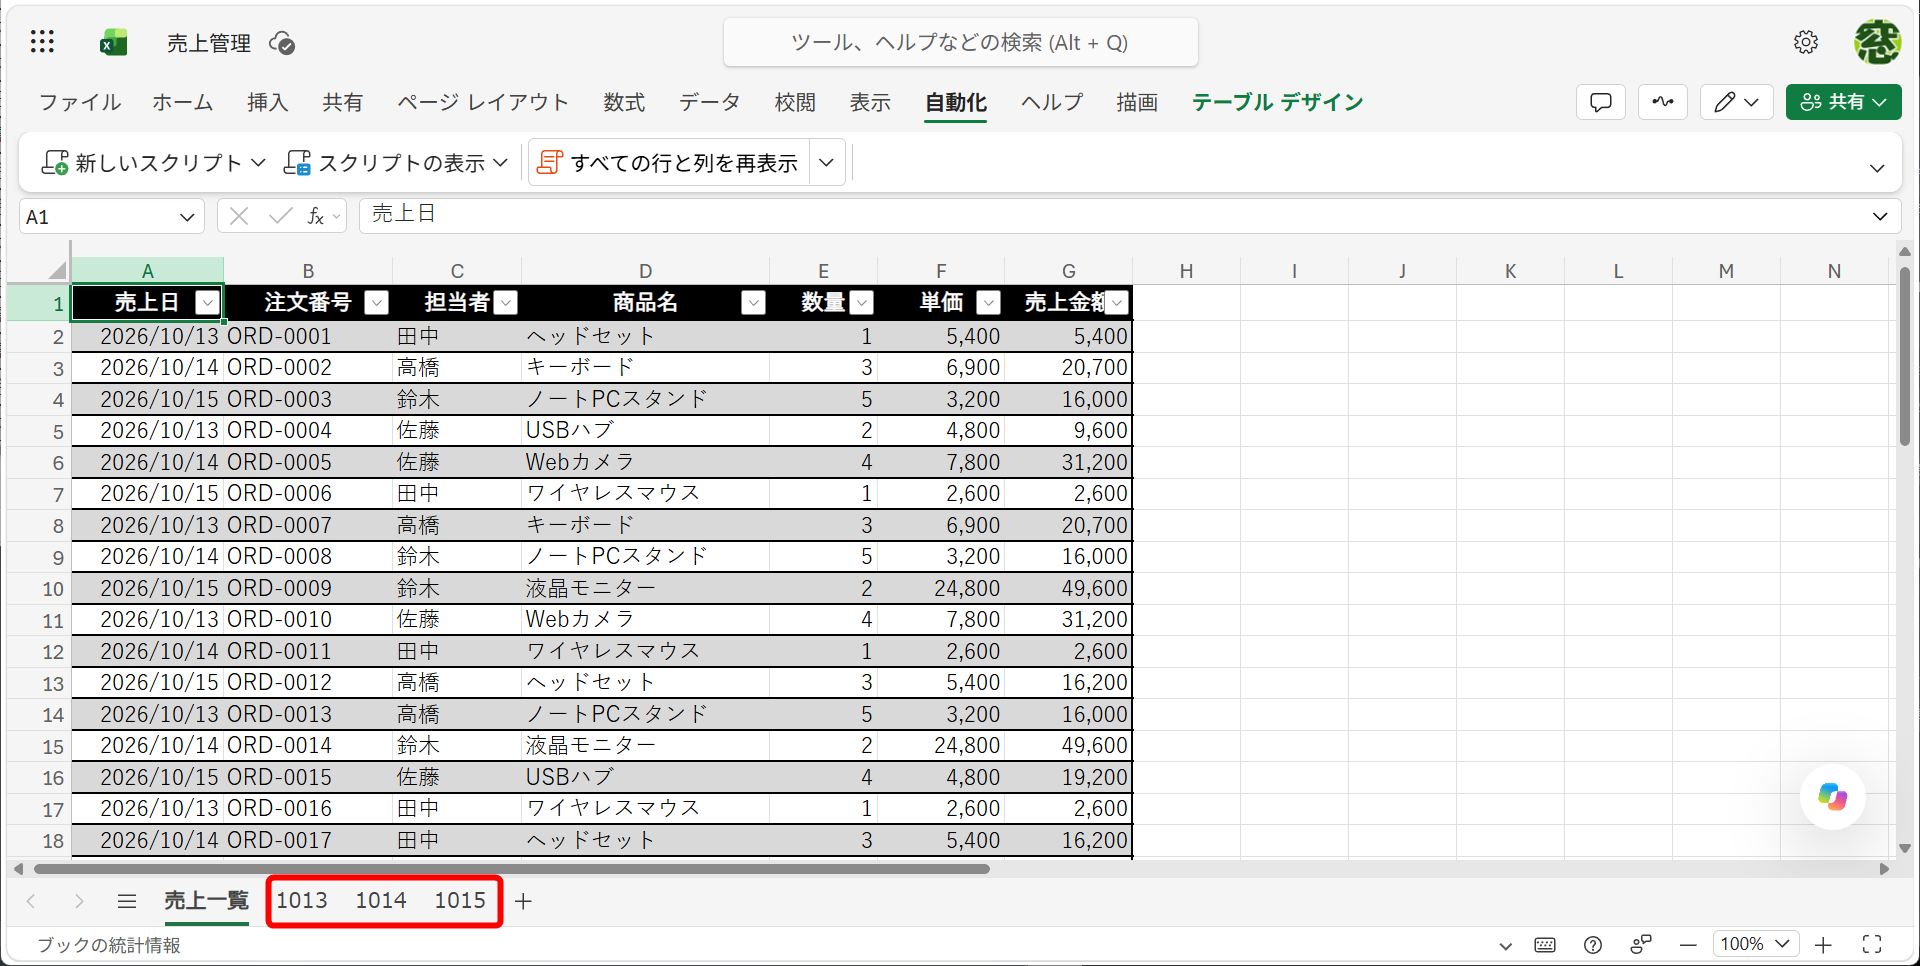
Task: Click the keyboard icon in status bar
Action: tap(1545, 945)
